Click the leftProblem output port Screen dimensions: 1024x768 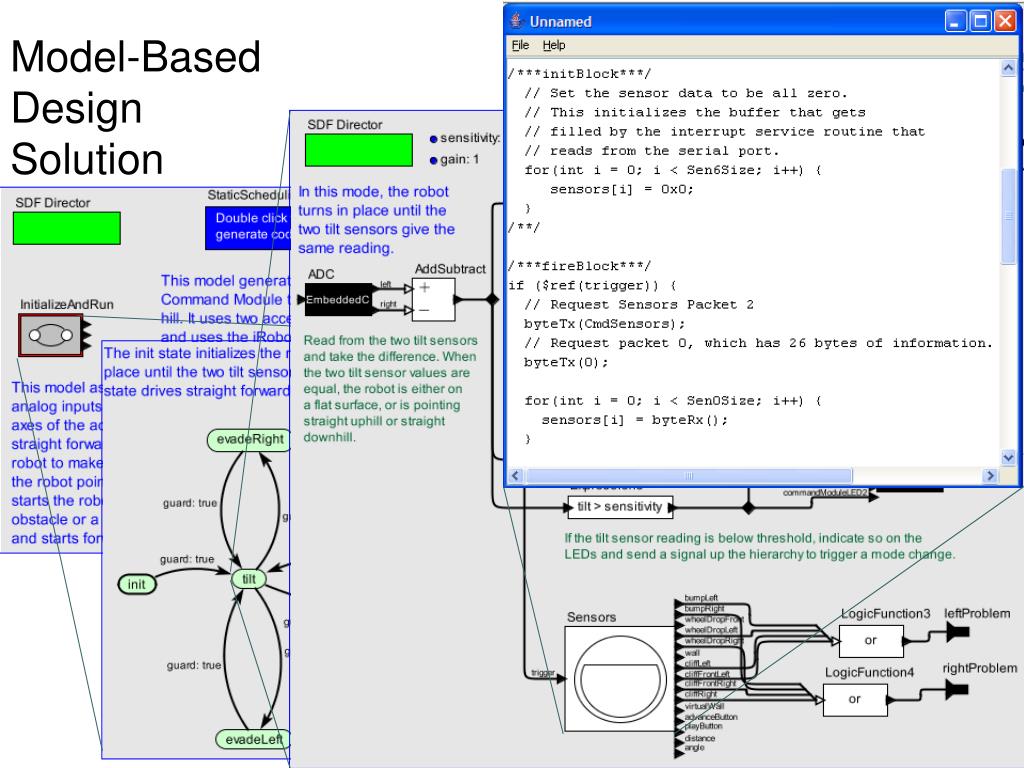958,631
